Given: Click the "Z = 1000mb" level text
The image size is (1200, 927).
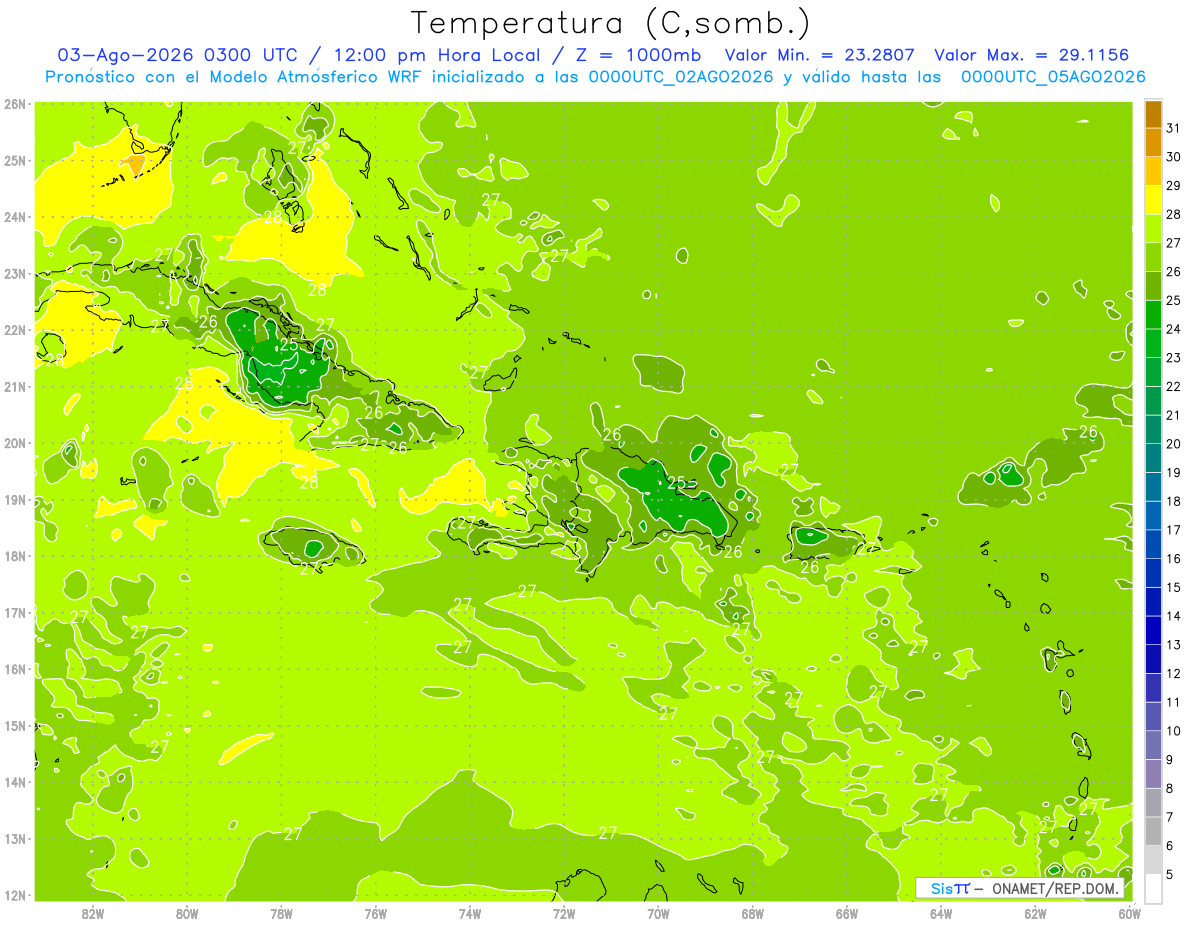Looking at the screenshot, I should click(x=638, y=54).
